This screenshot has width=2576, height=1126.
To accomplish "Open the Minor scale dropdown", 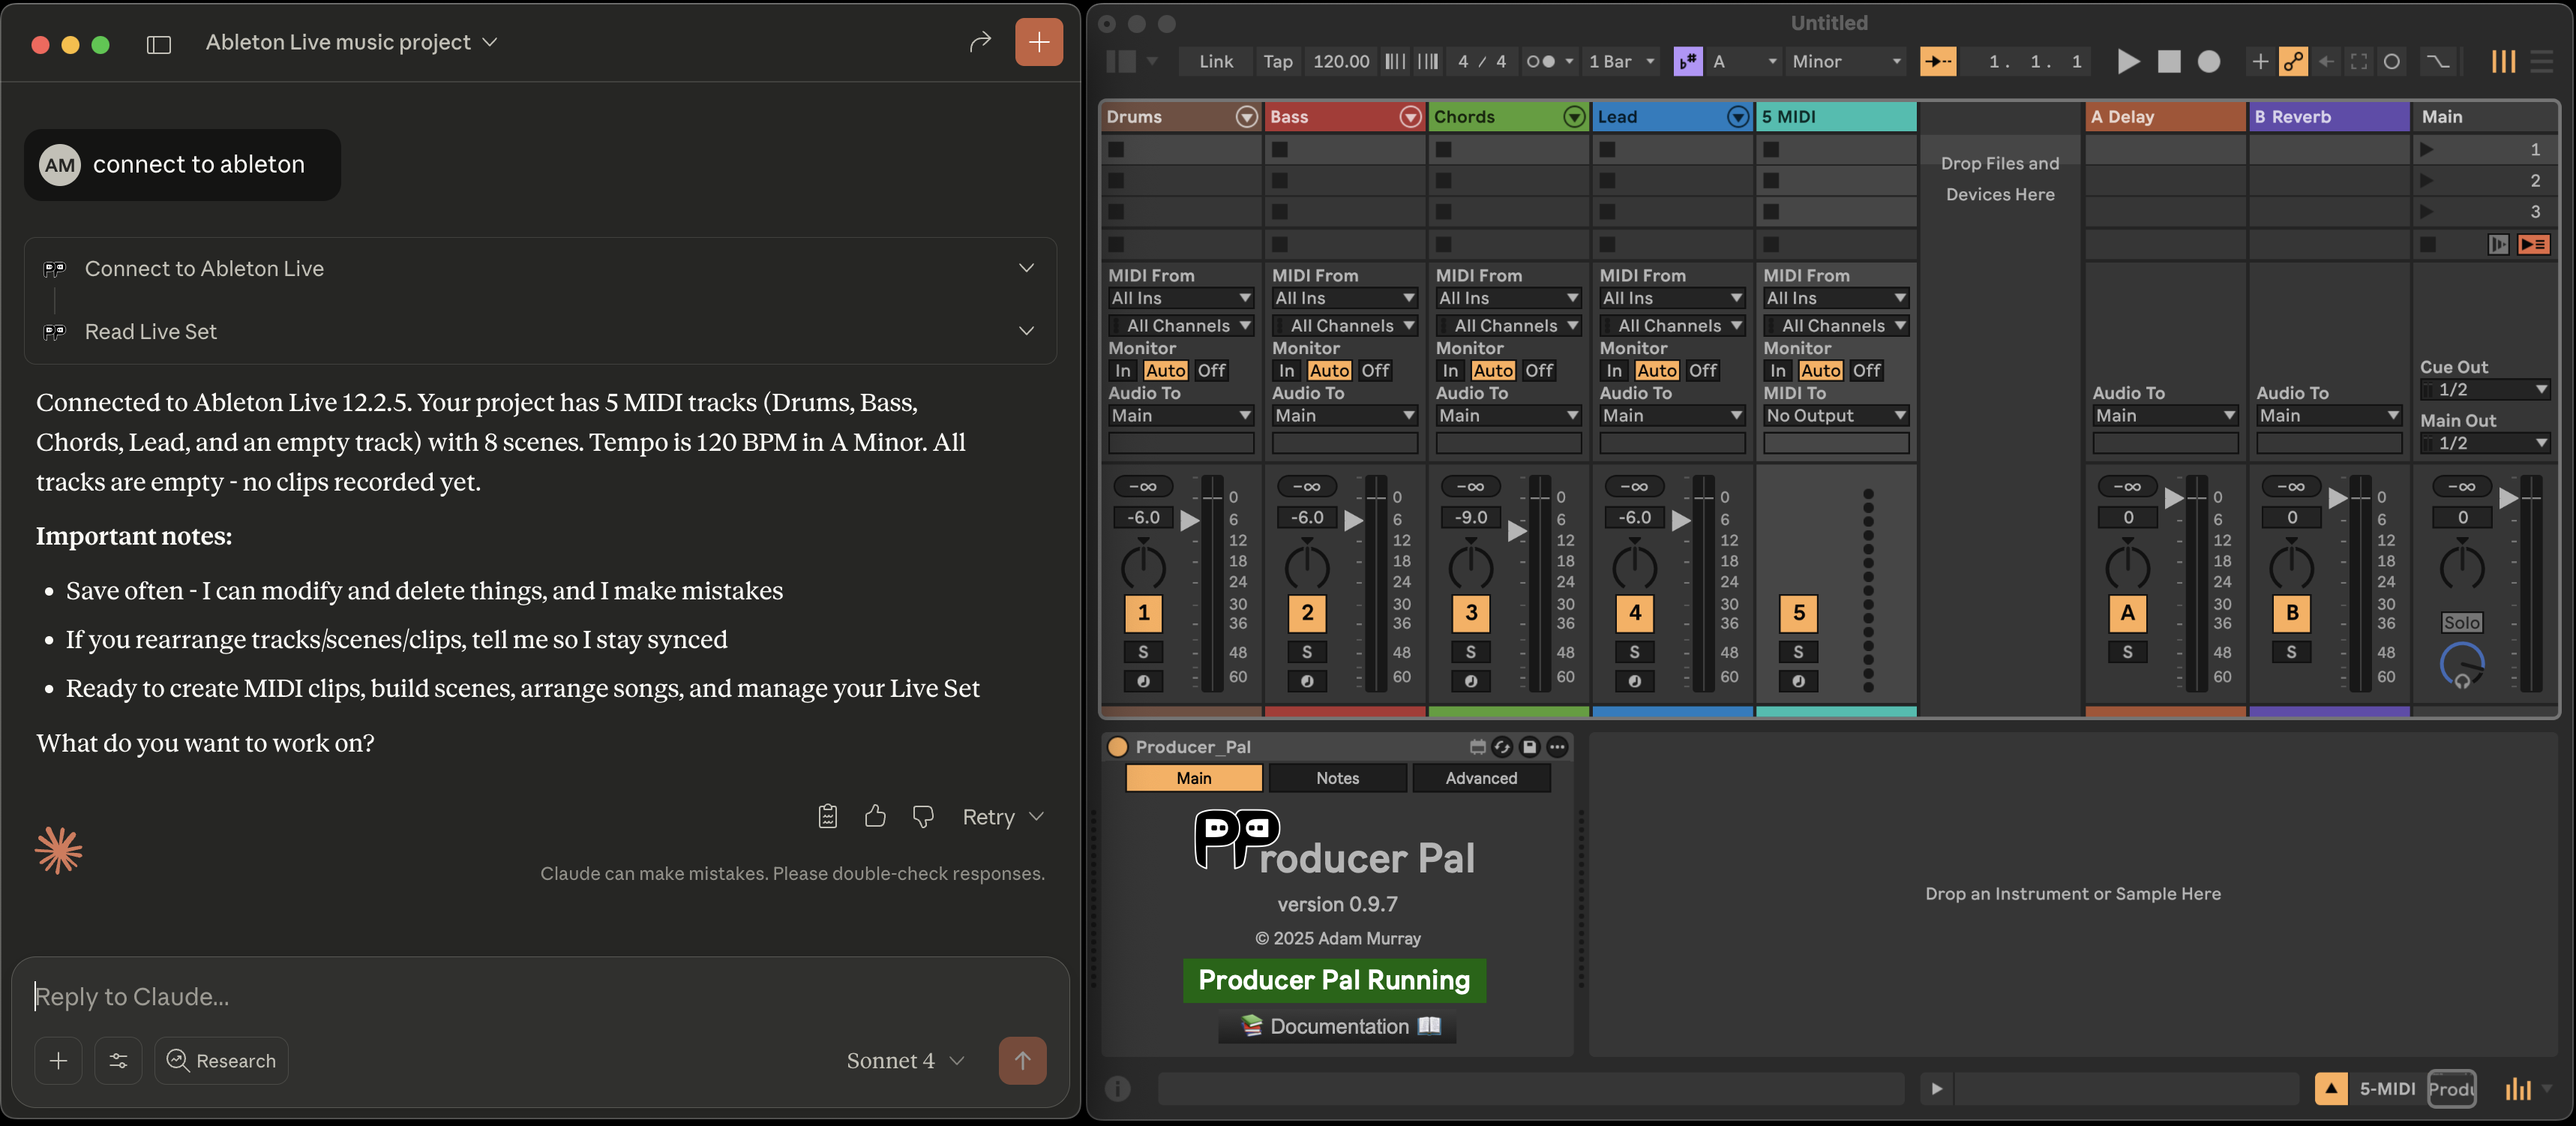I will point(1845,62).
